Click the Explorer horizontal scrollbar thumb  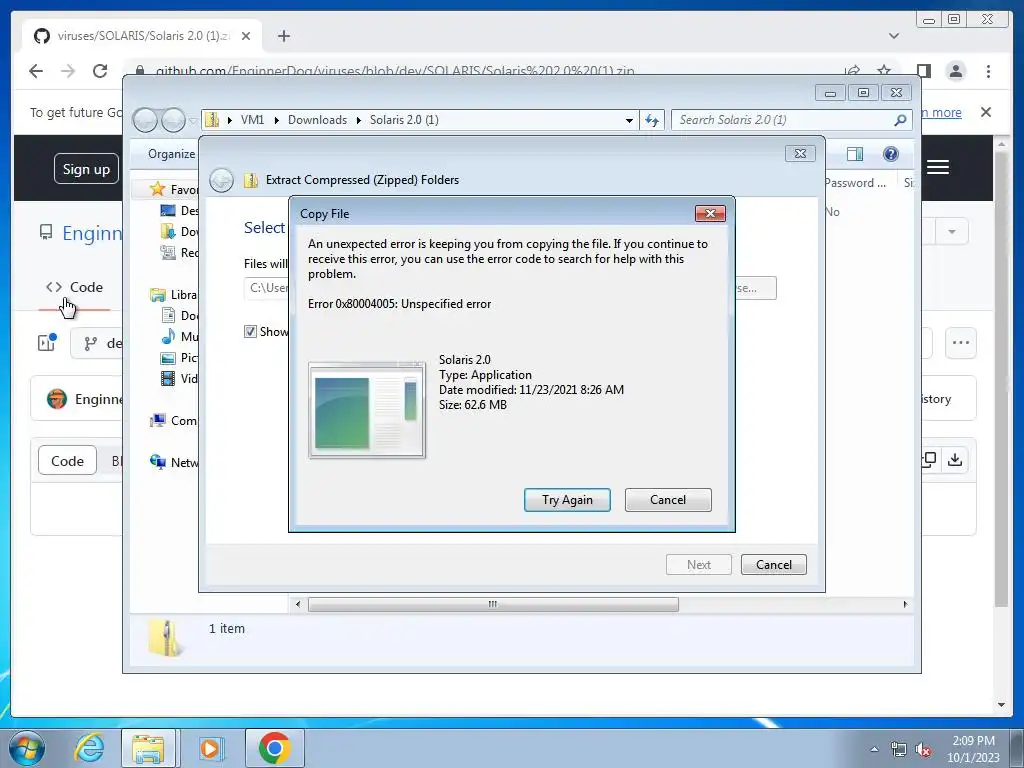tap(493, 604)
